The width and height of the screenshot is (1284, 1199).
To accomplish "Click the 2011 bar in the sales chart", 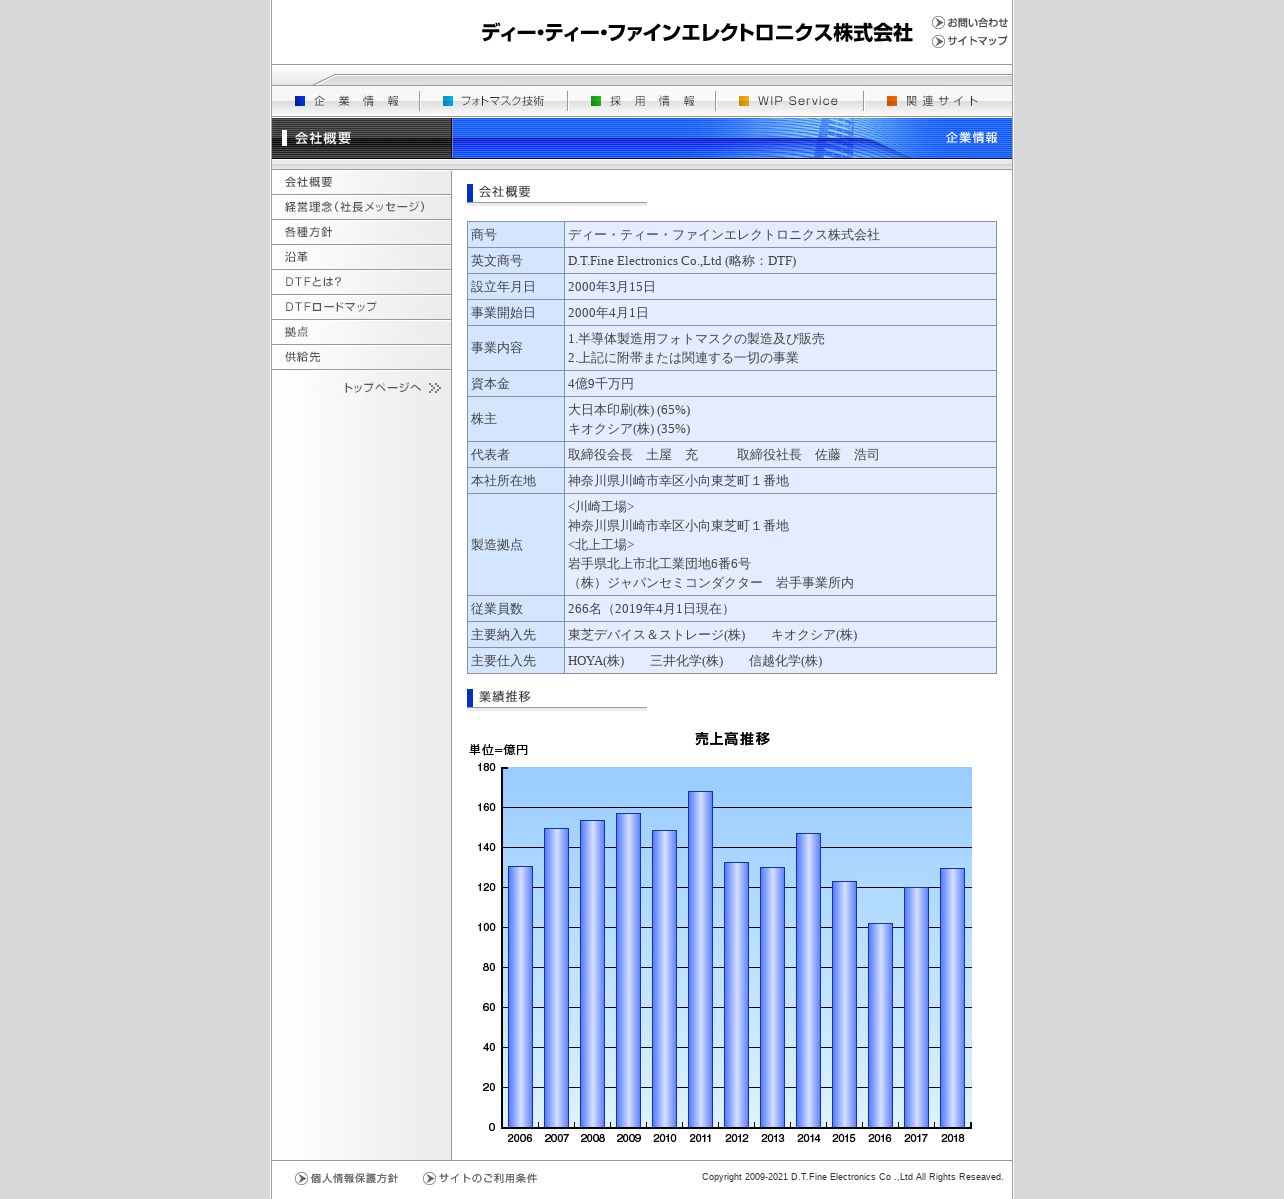I will point(700,959).
